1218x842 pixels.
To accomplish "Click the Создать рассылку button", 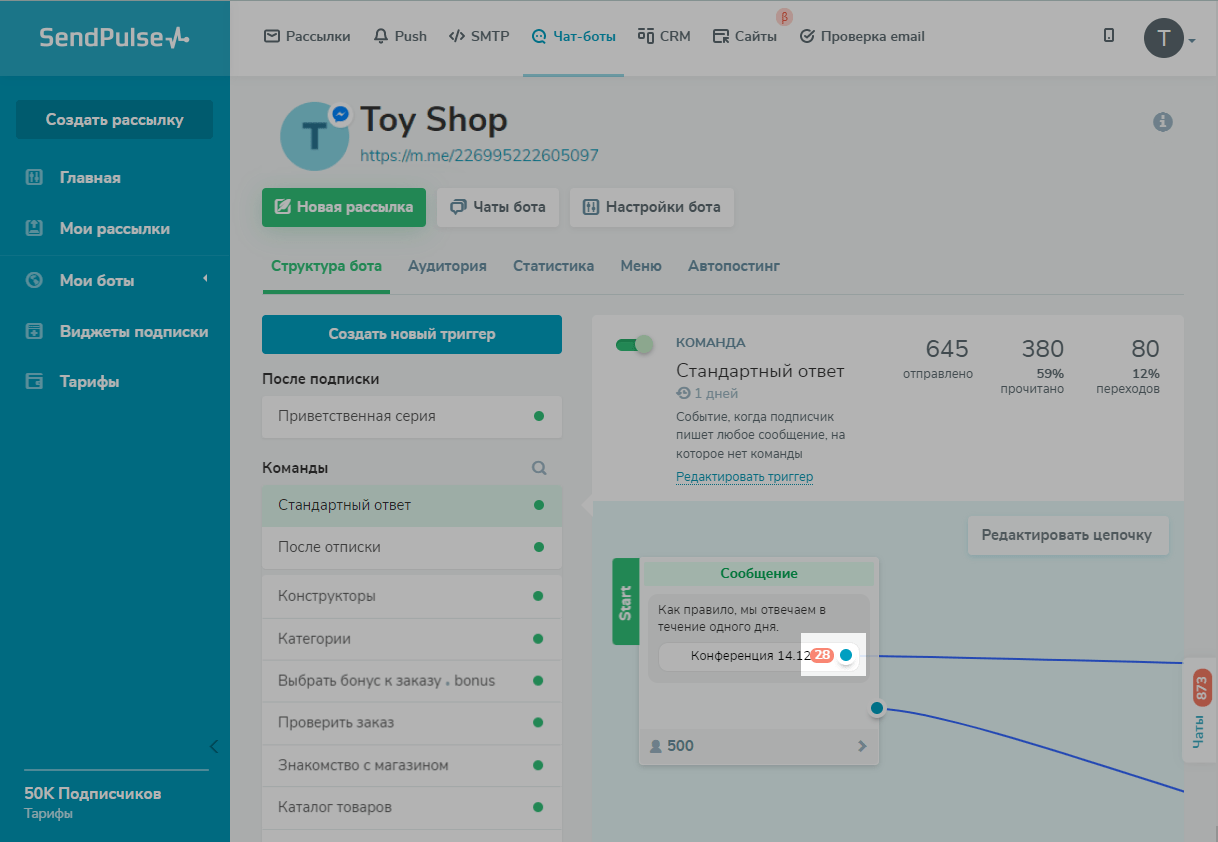I will click(x=114, y=119).
